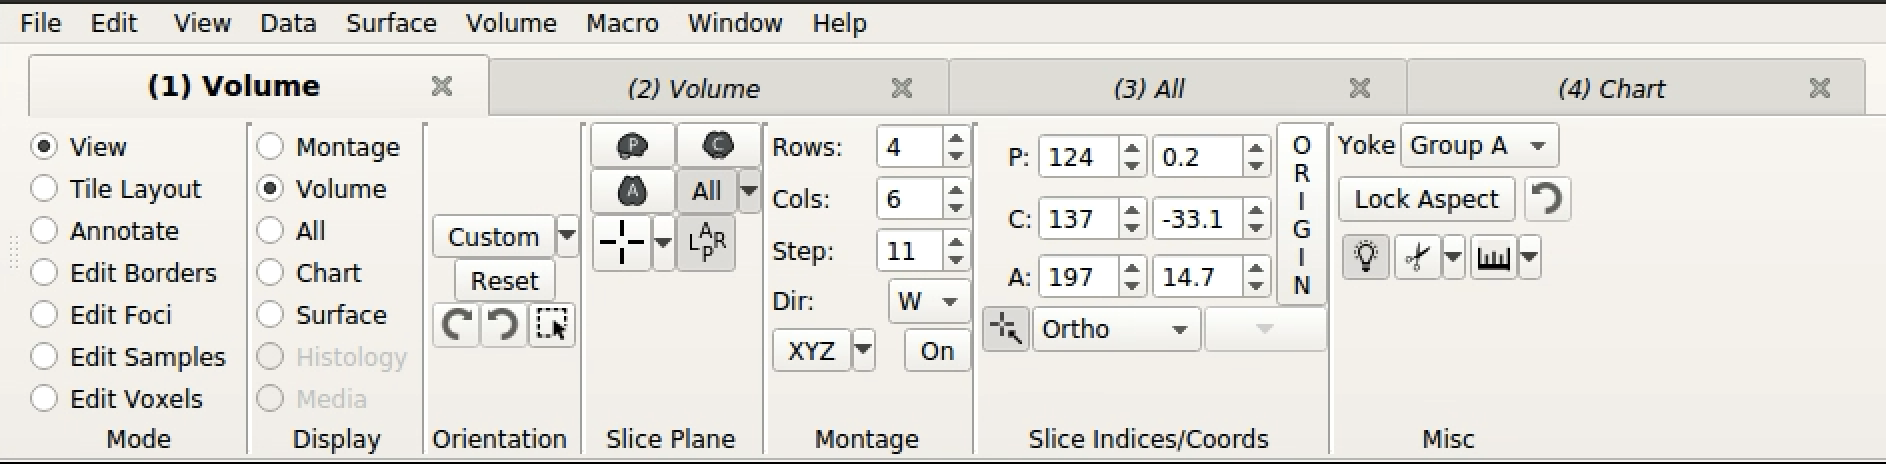This screenshot has width=1886, height=464.
Task: Select Edit Voxels mode
Action: tap(44, 399)
